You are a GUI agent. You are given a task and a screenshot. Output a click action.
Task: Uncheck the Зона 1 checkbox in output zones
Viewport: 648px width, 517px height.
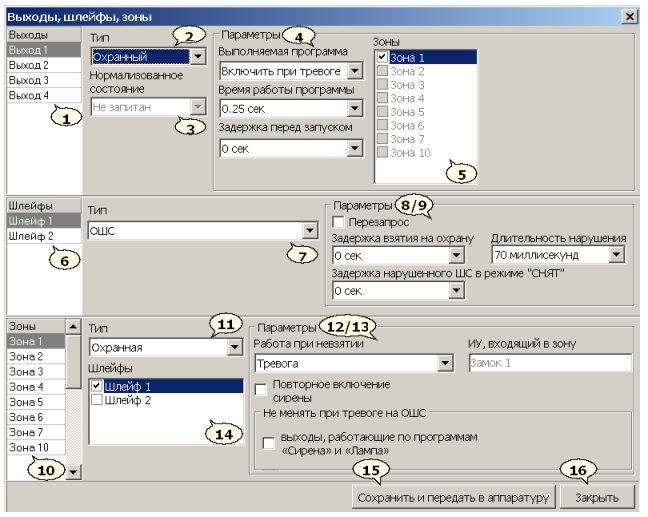pyautogui.click(x=384, y=59)
